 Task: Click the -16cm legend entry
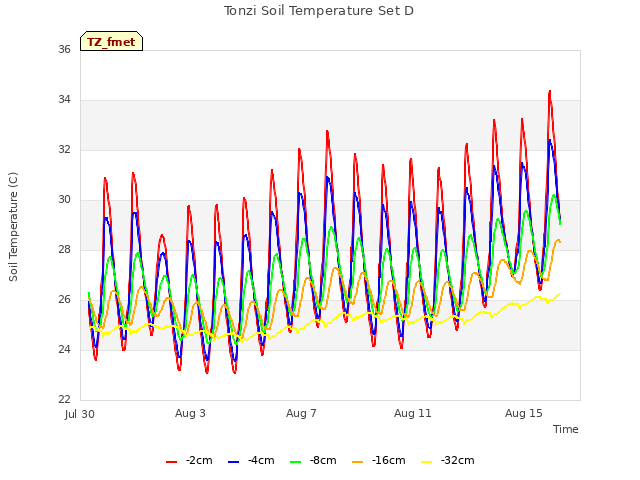379,460
